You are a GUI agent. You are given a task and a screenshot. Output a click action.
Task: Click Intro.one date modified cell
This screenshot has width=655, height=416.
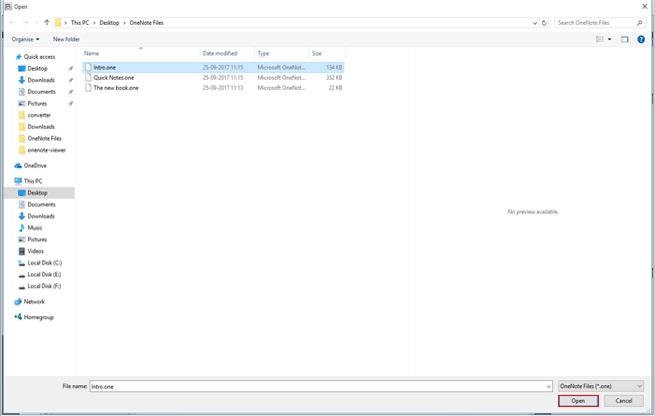(223, 67)
